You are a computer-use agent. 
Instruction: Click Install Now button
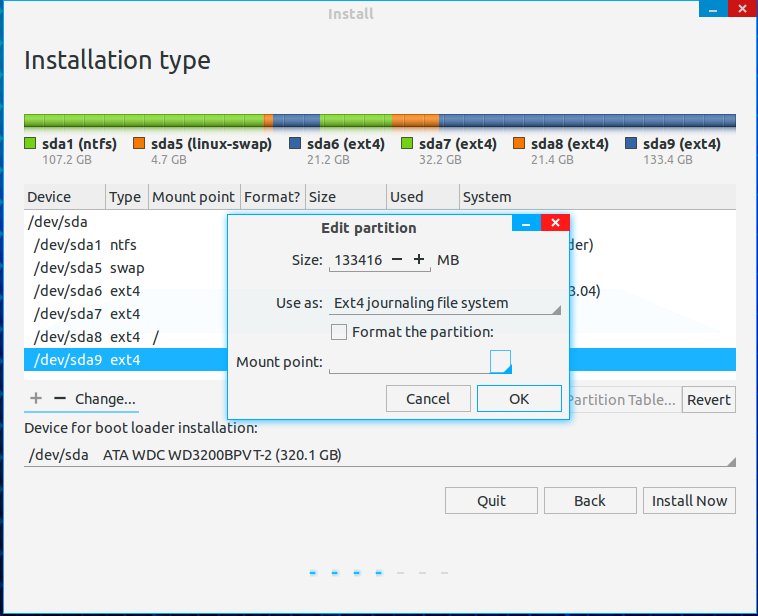689,500
